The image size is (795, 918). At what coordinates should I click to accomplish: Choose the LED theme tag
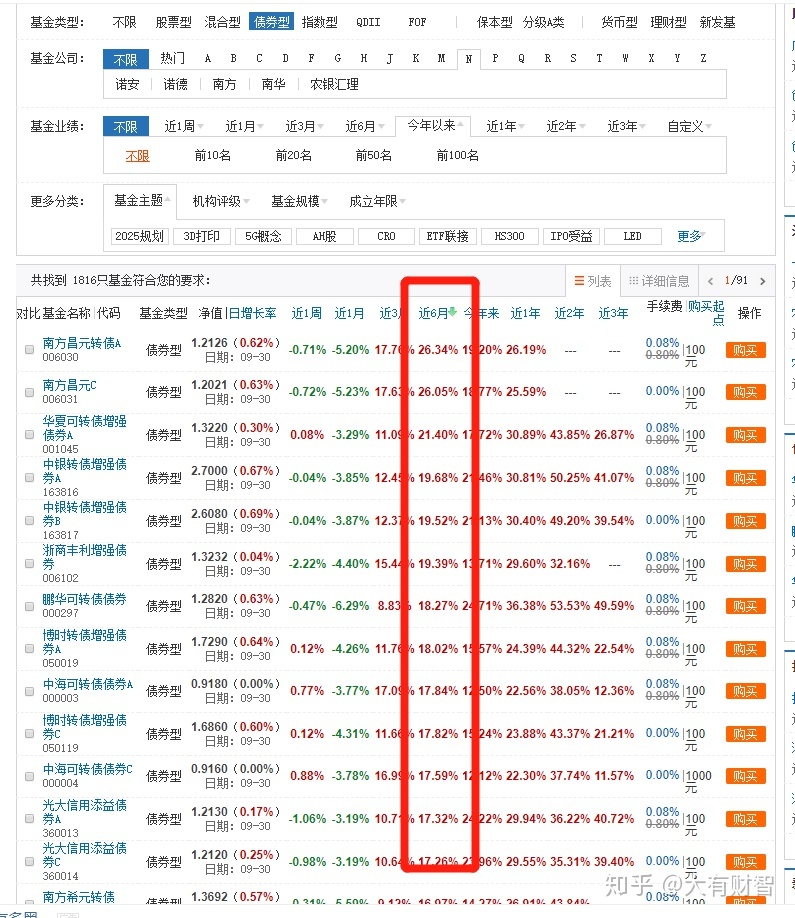[632, 236]
